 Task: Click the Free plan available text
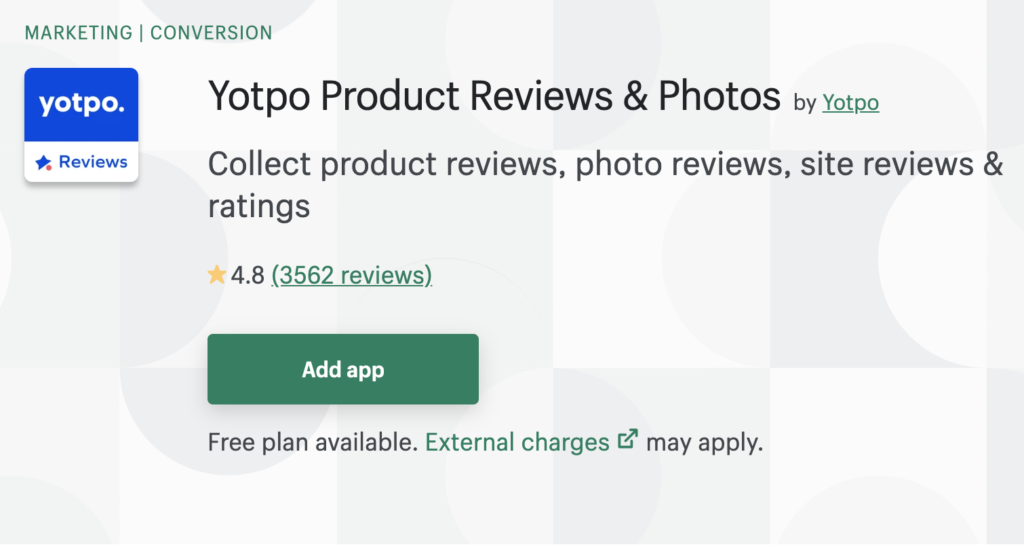(x=312, y=442)
